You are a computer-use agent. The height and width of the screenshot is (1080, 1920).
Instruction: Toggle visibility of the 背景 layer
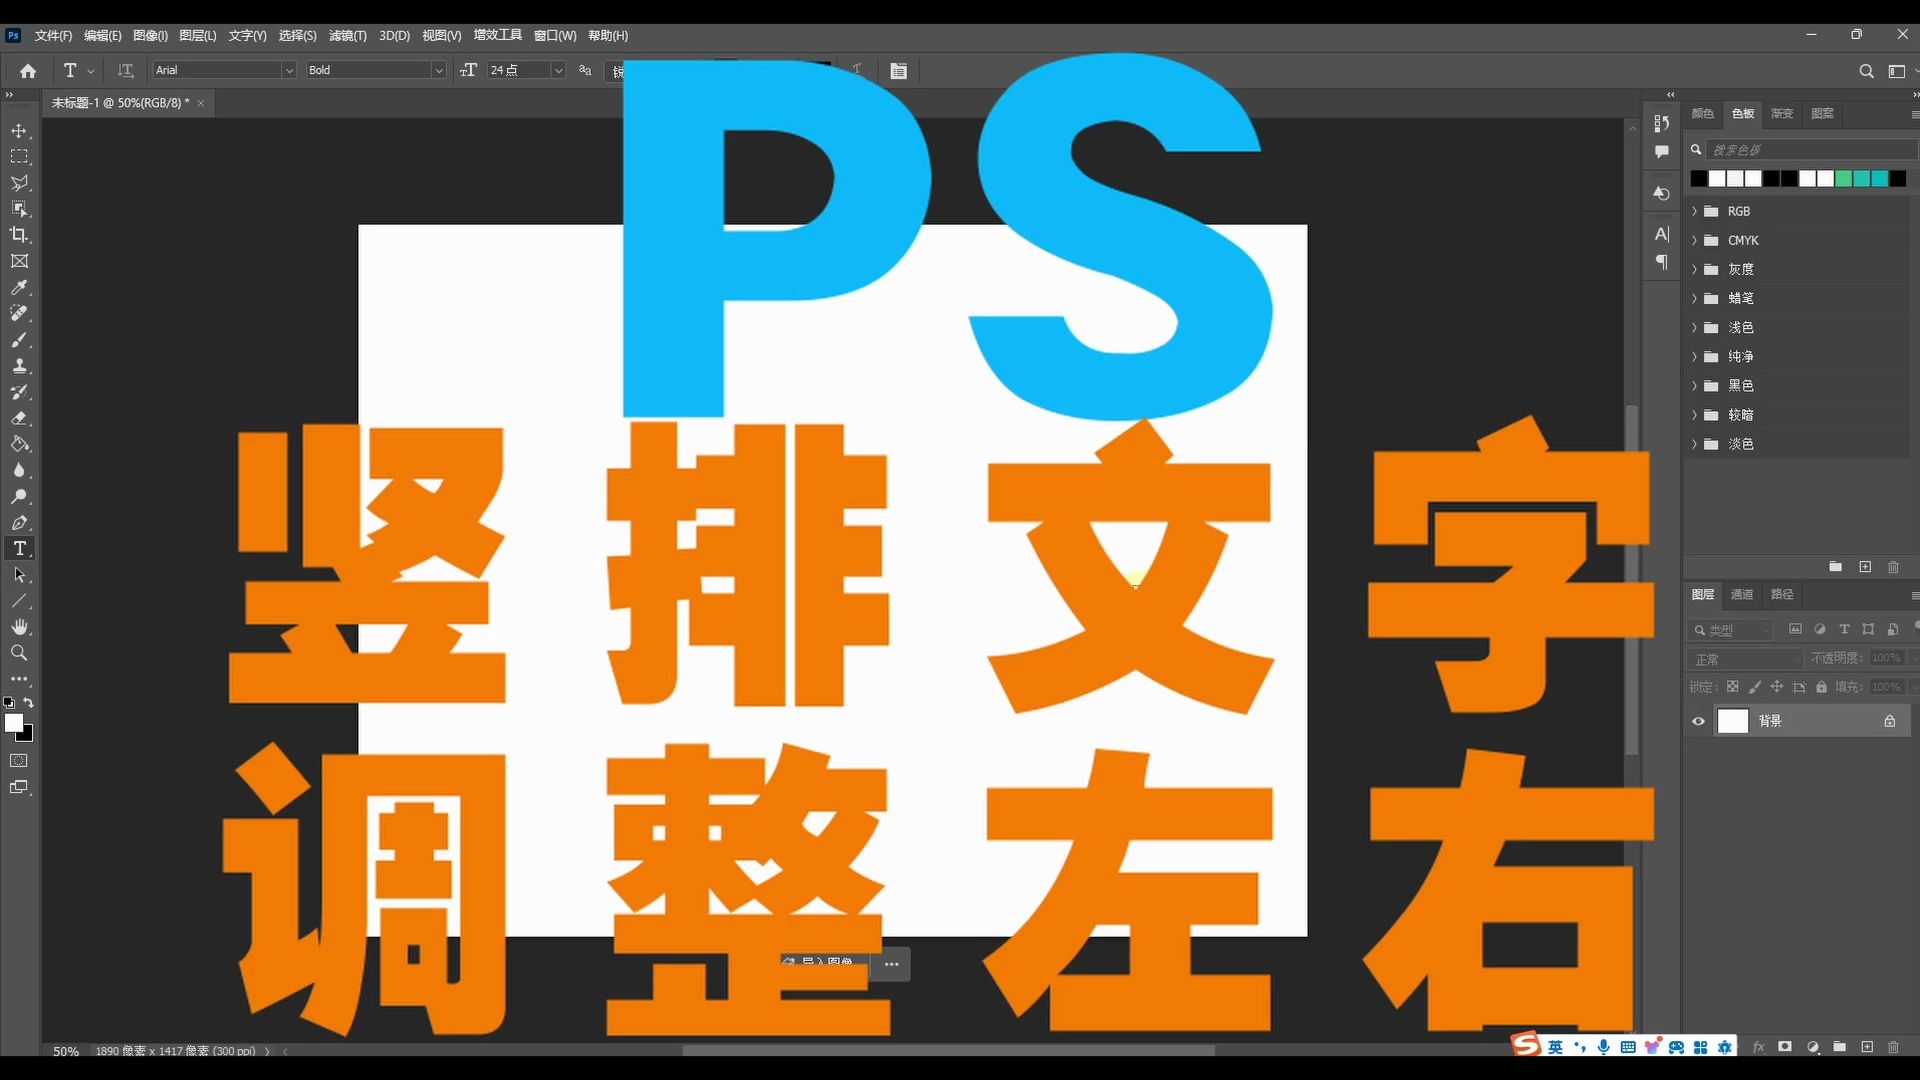(x=1698, y=721)
